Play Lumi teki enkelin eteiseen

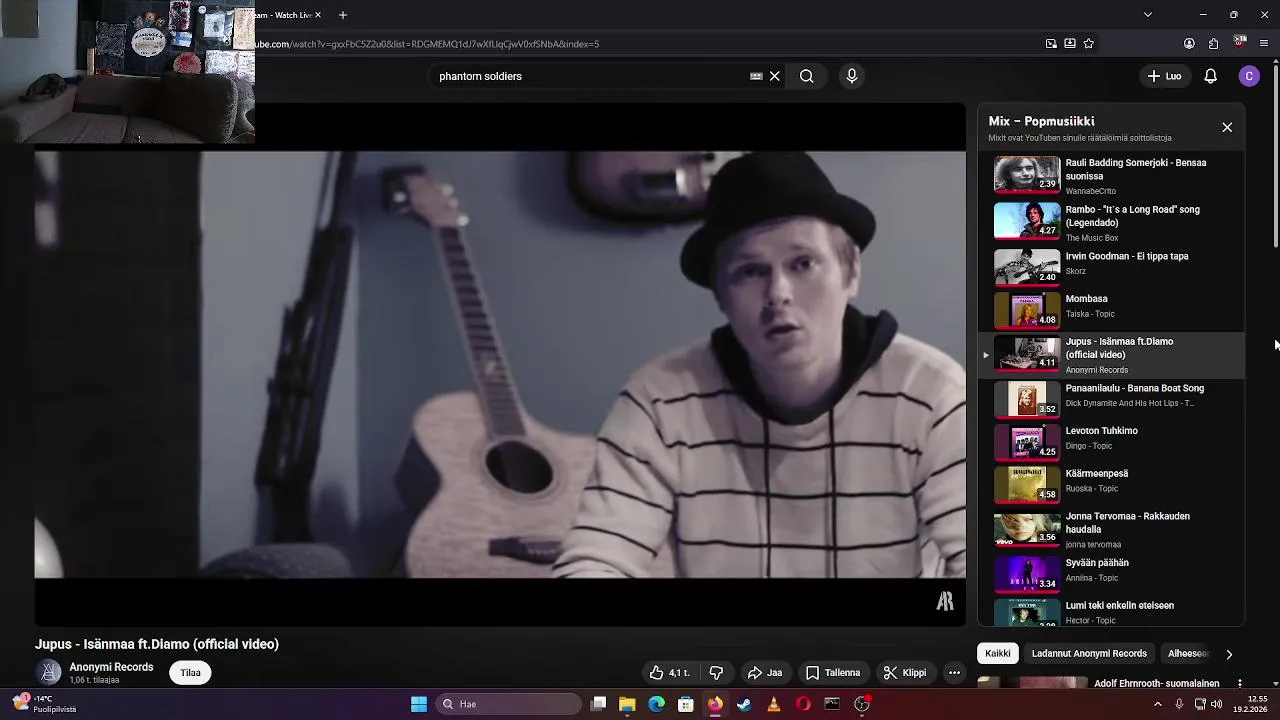point(1110,612)
